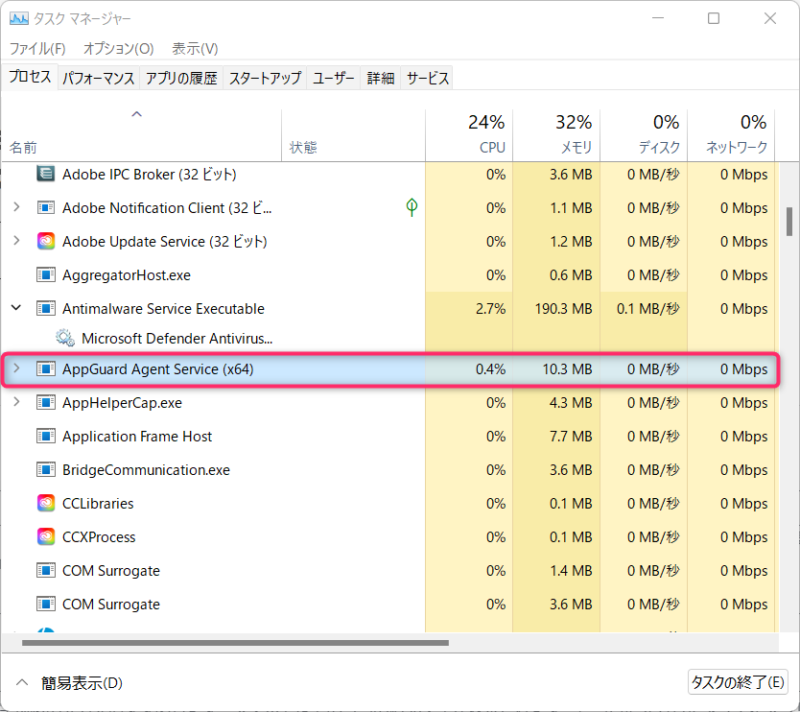
Task: Sort by the ディスク column header
Action: pyautogui.click(x=643, y=135)
